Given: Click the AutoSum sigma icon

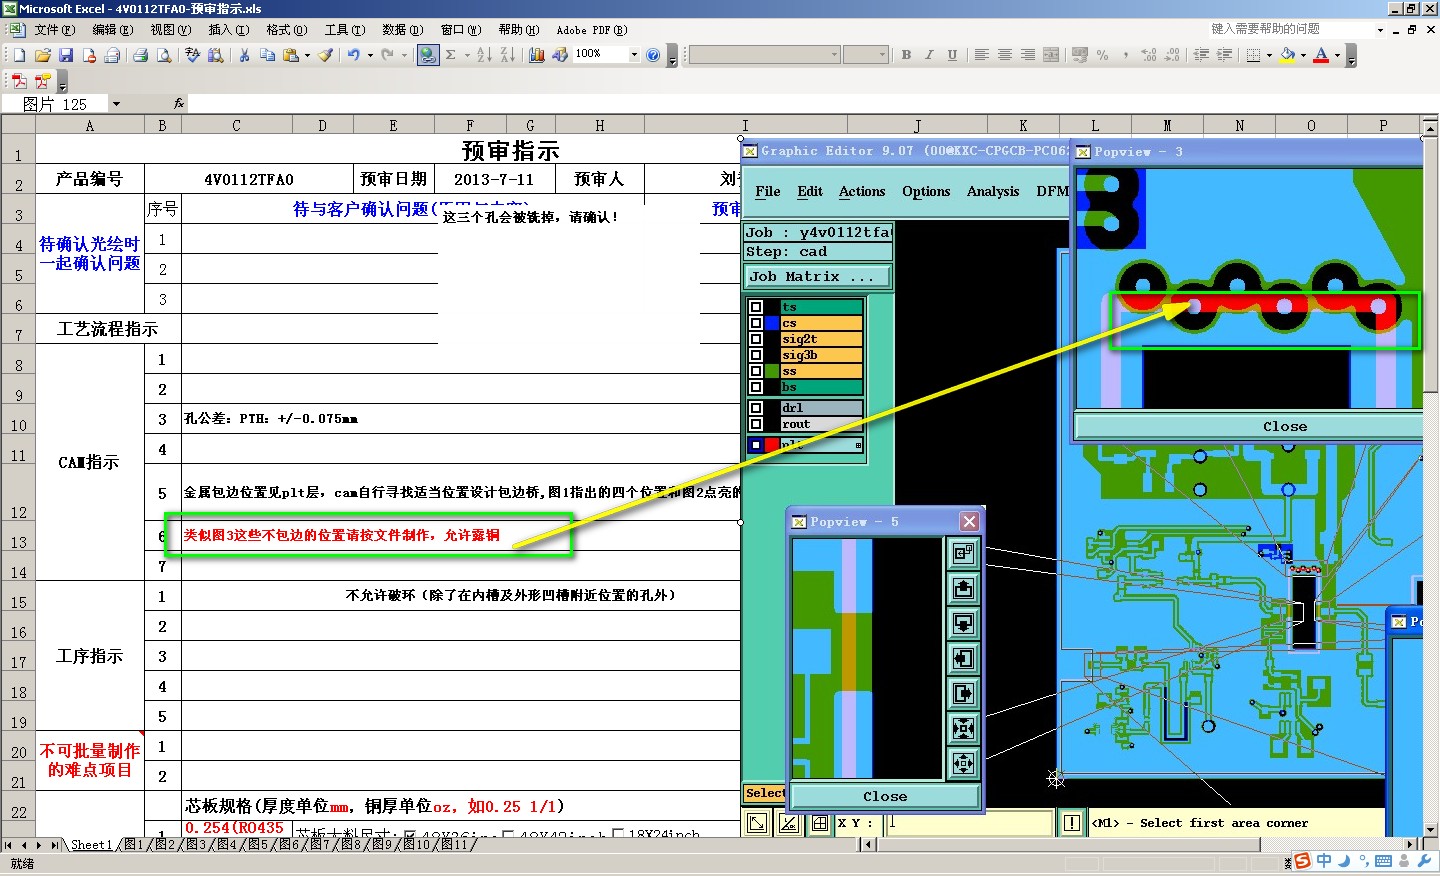Looking at the screenshot, I should coord(451,55).
